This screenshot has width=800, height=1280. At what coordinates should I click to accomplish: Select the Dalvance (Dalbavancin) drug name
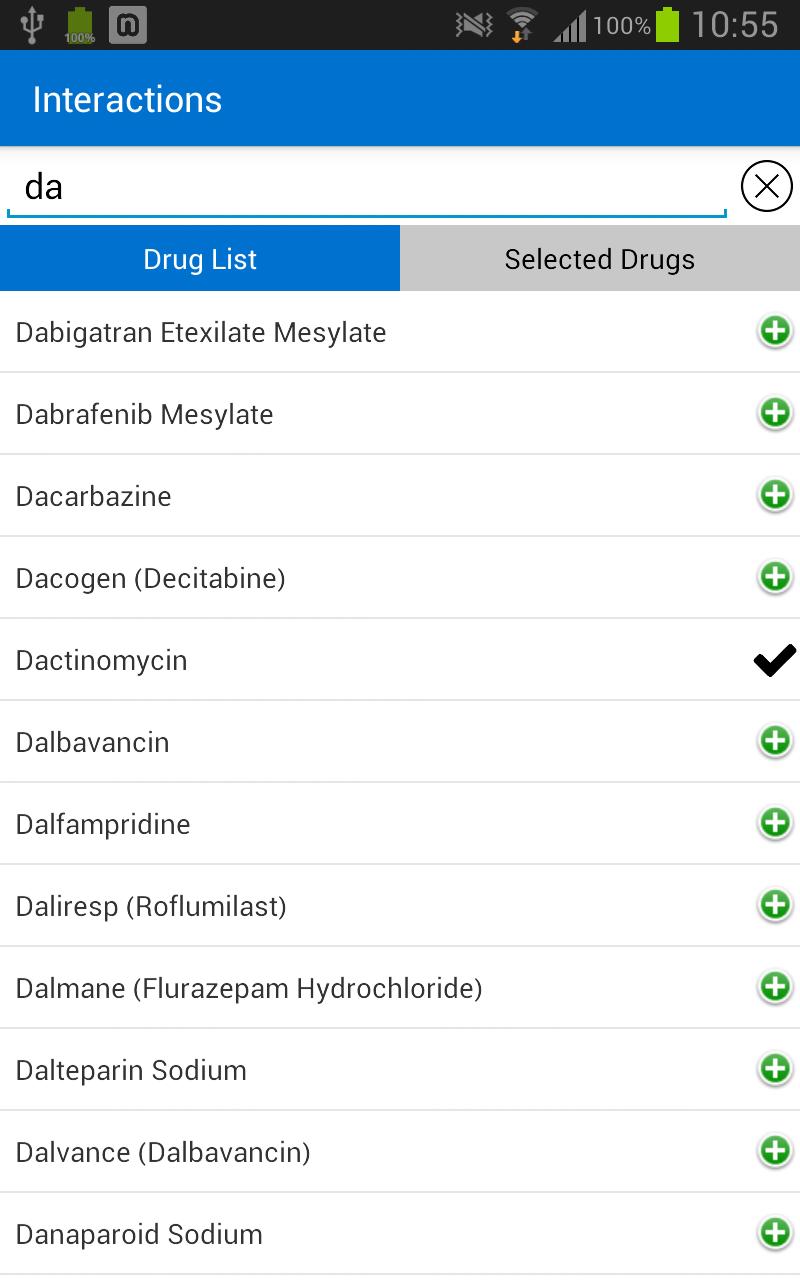pyautogui.click(x=163, y=1152)
